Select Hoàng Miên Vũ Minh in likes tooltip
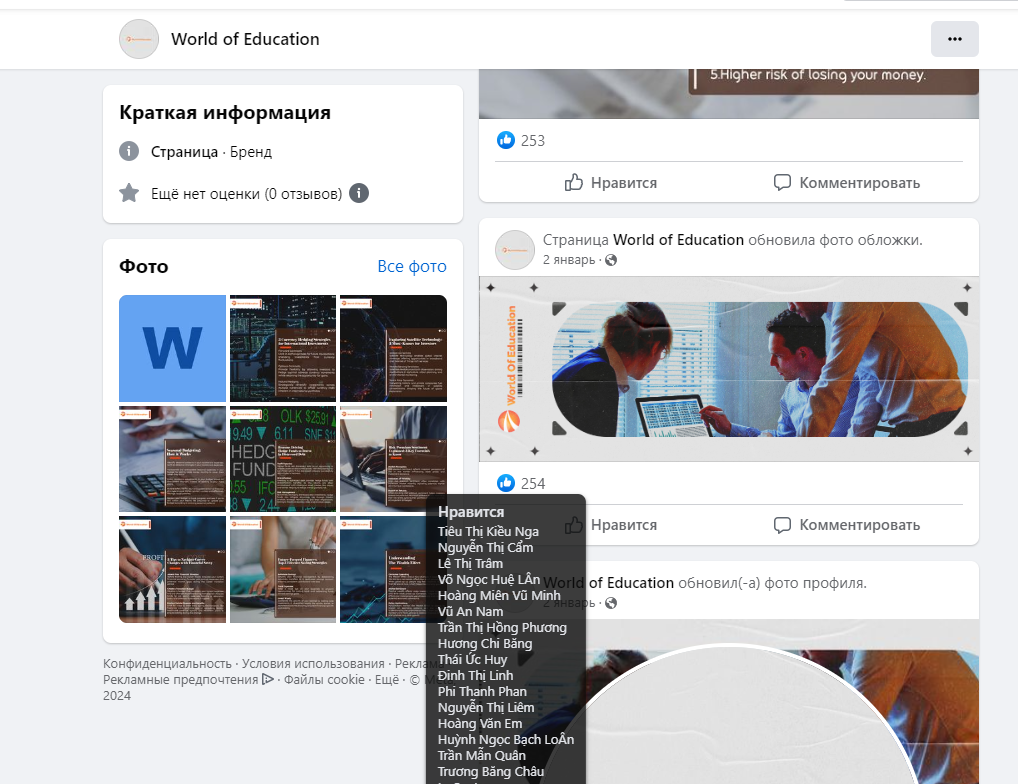Screen dimensions: 1018x784 click(x=499, y=596)
